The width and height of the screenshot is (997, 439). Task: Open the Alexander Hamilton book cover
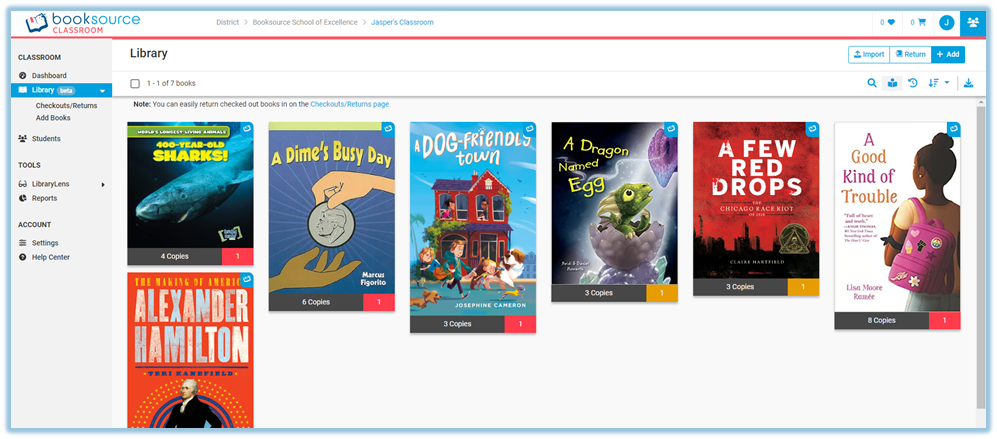[x=190, y=350]
